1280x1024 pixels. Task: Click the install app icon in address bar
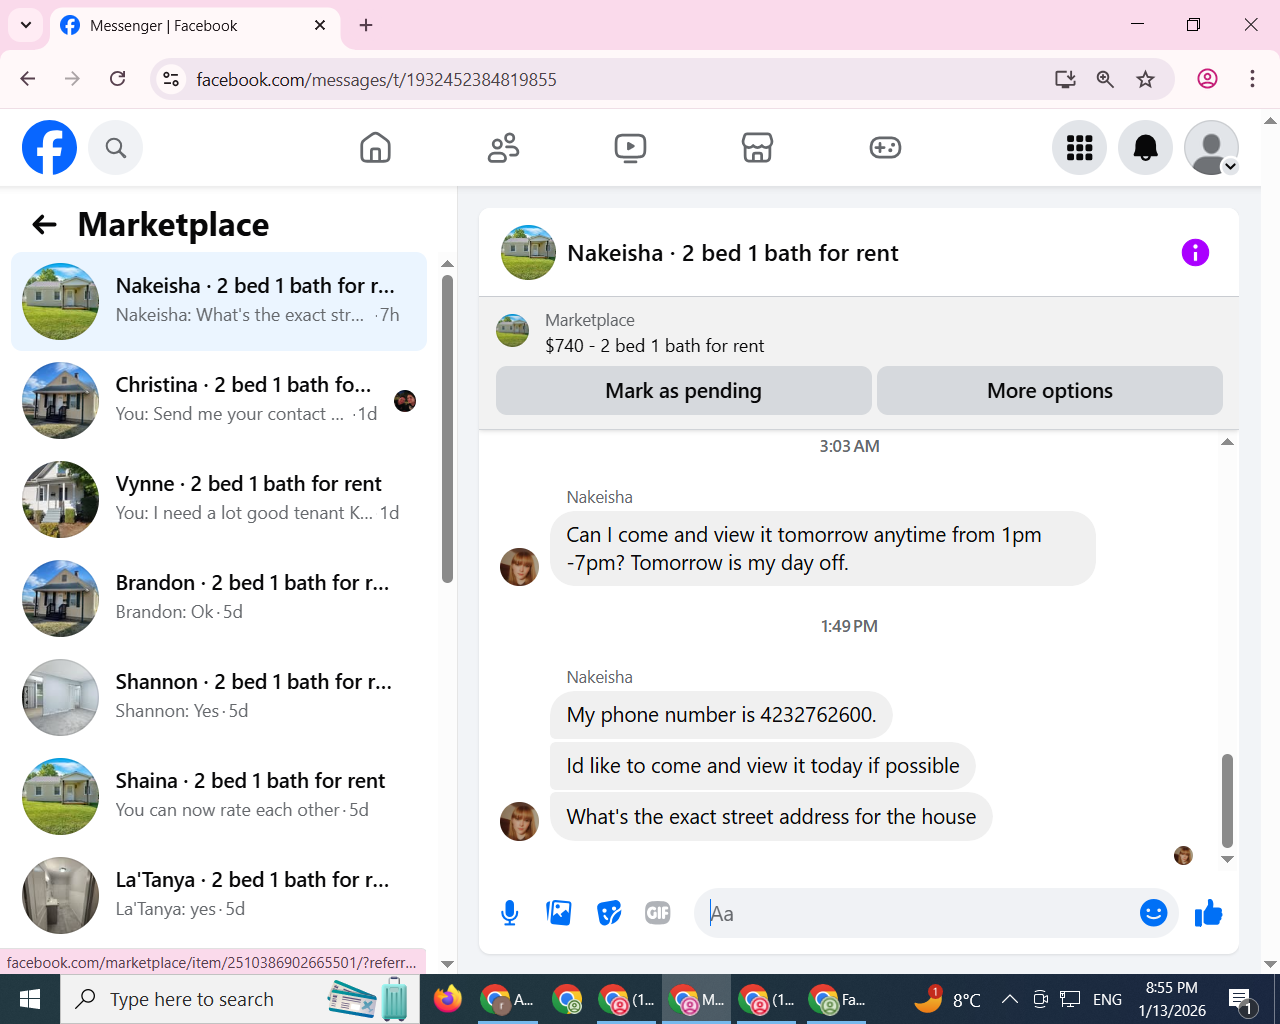[1065, 79]
